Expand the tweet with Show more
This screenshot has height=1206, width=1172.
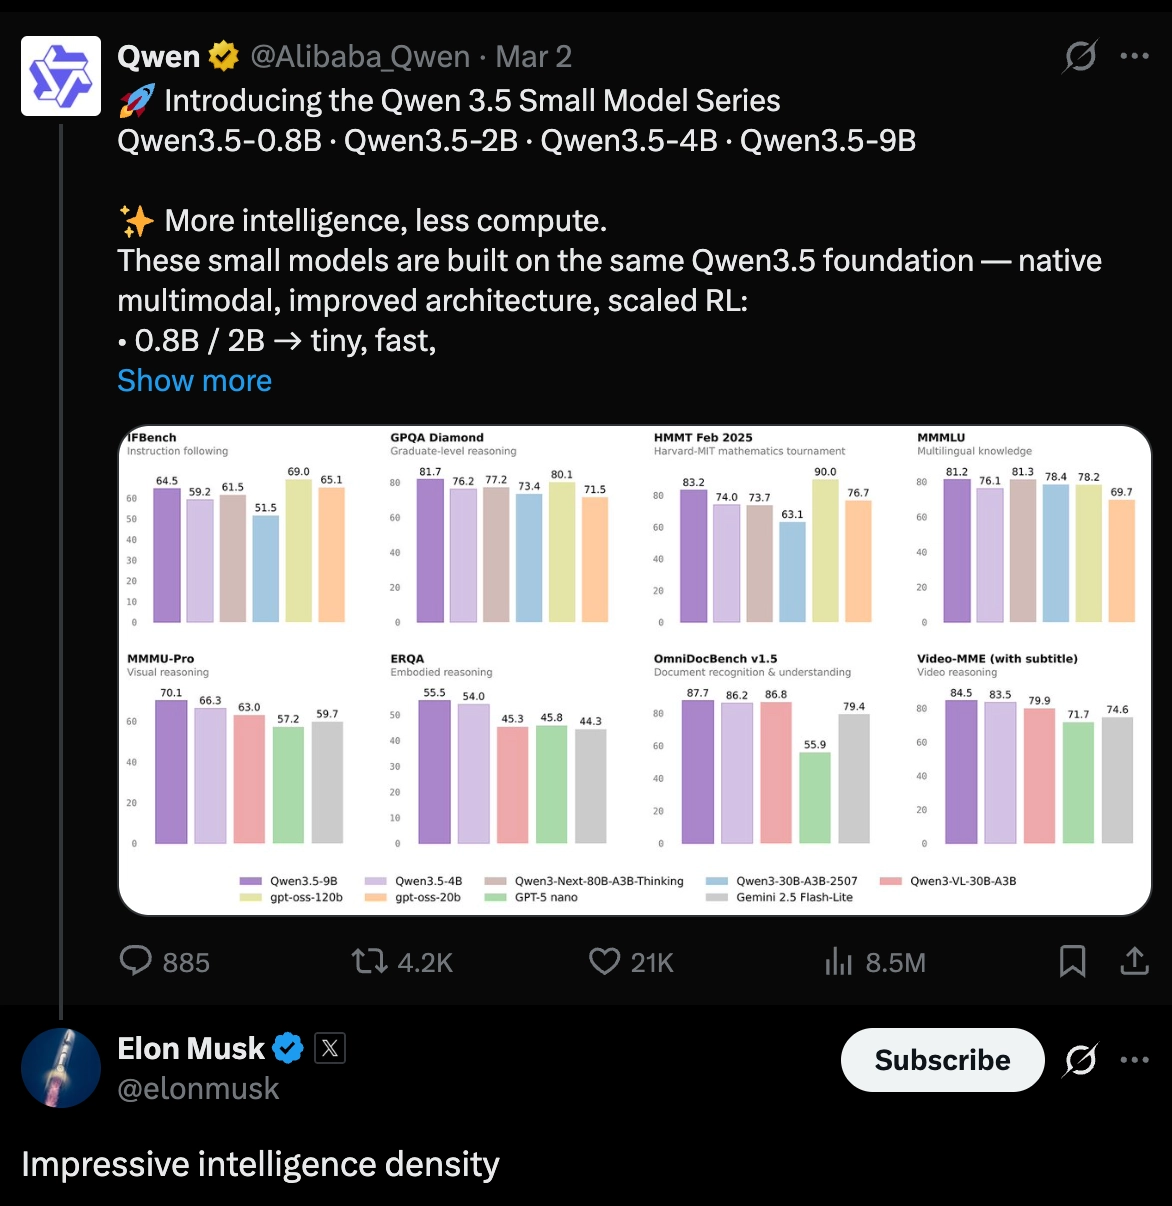[194, 380]
